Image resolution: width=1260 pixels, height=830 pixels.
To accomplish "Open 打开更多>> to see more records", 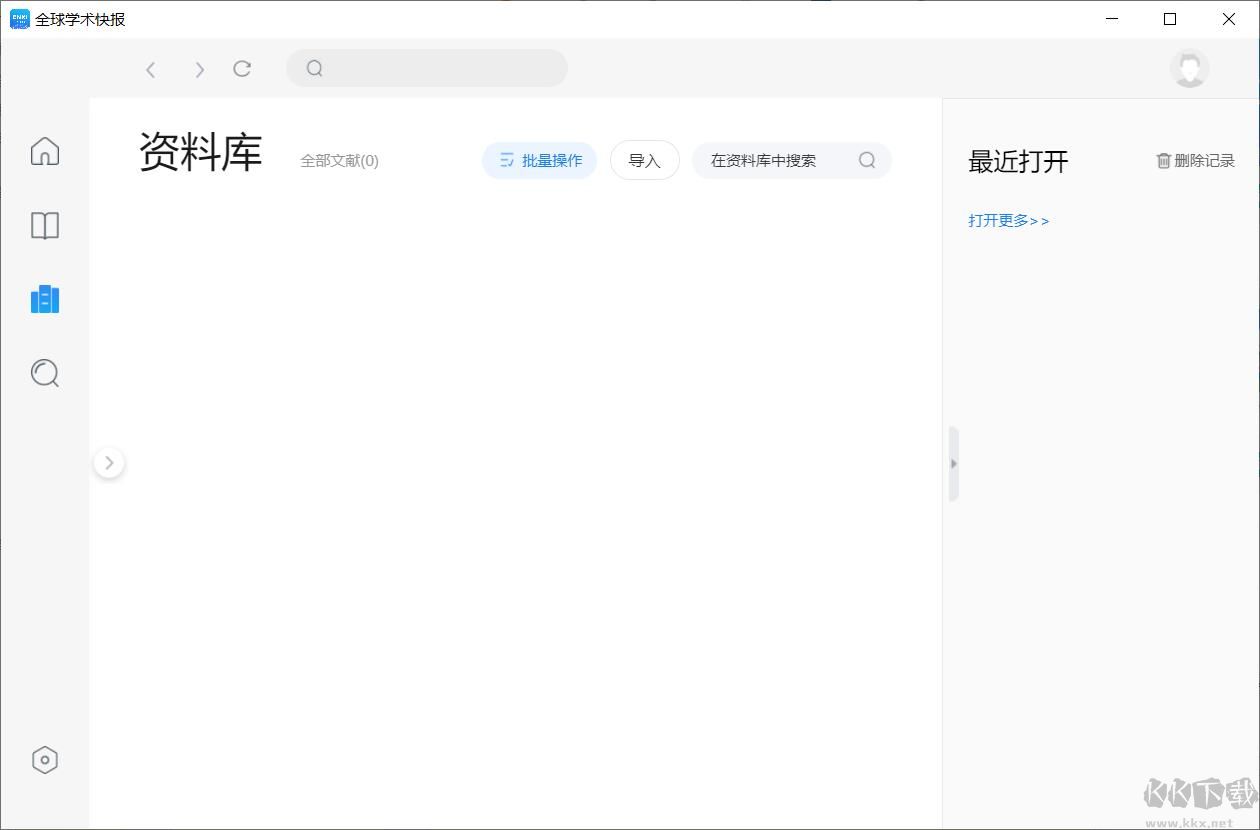I will pos(1008,221).
